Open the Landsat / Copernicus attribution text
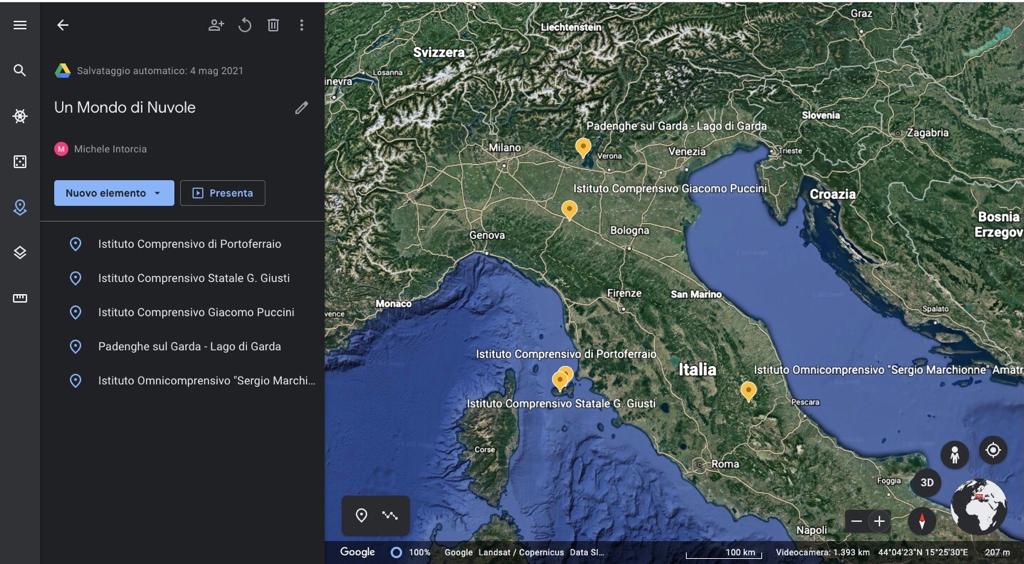Viewport: 1024px width, 564px height. pos(520,552)
